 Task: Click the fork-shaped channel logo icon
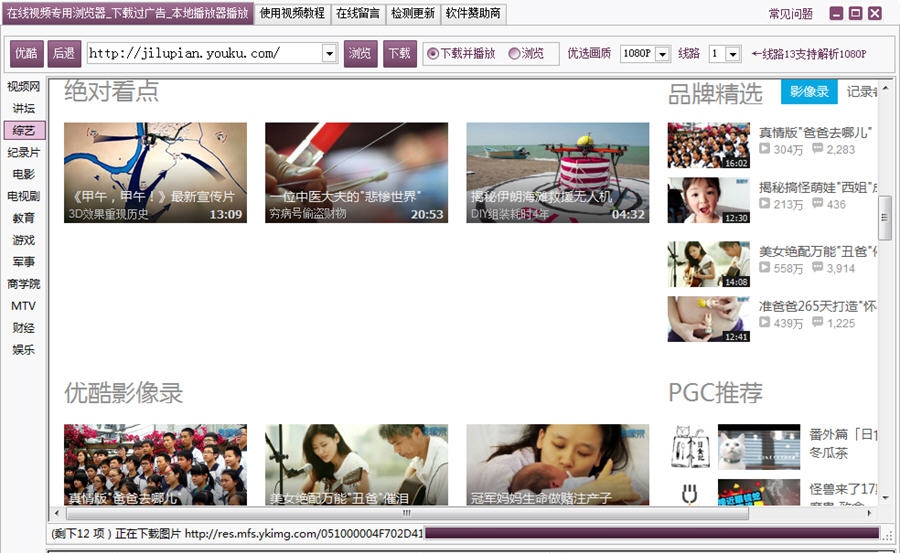click(689, 494)
